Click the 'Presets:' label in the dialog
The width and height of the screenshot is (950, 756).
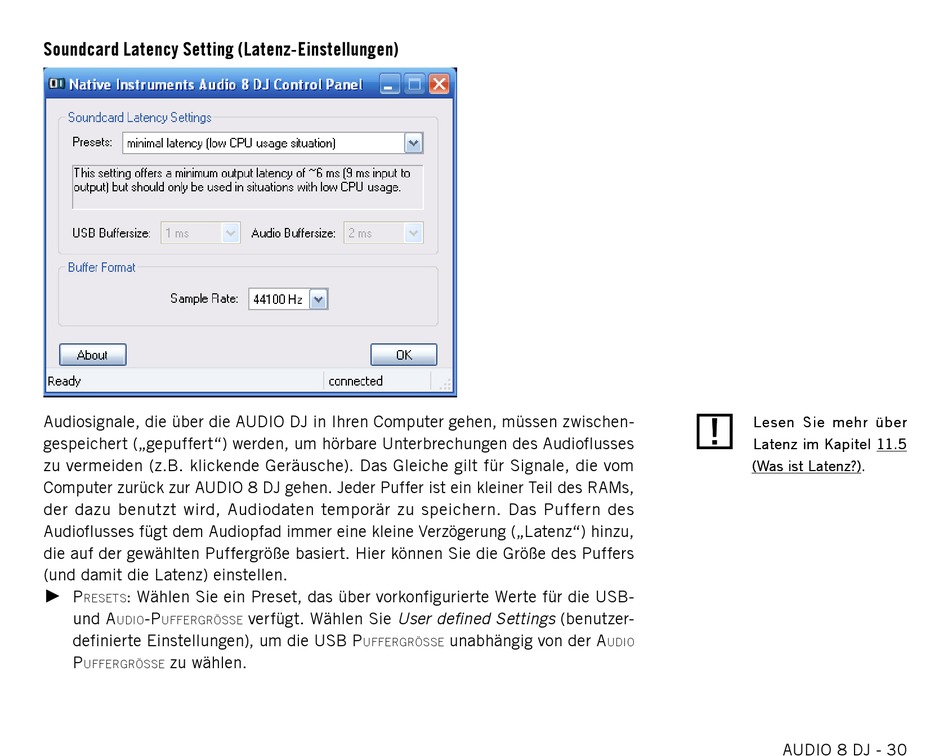(x=92, y=142)
